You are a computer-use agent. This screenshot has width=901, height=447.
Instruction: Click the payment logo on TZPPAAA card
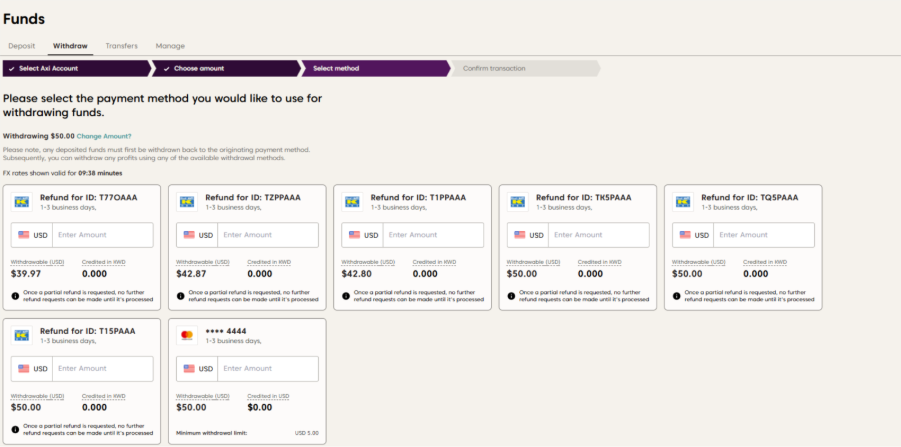[187, 201]
